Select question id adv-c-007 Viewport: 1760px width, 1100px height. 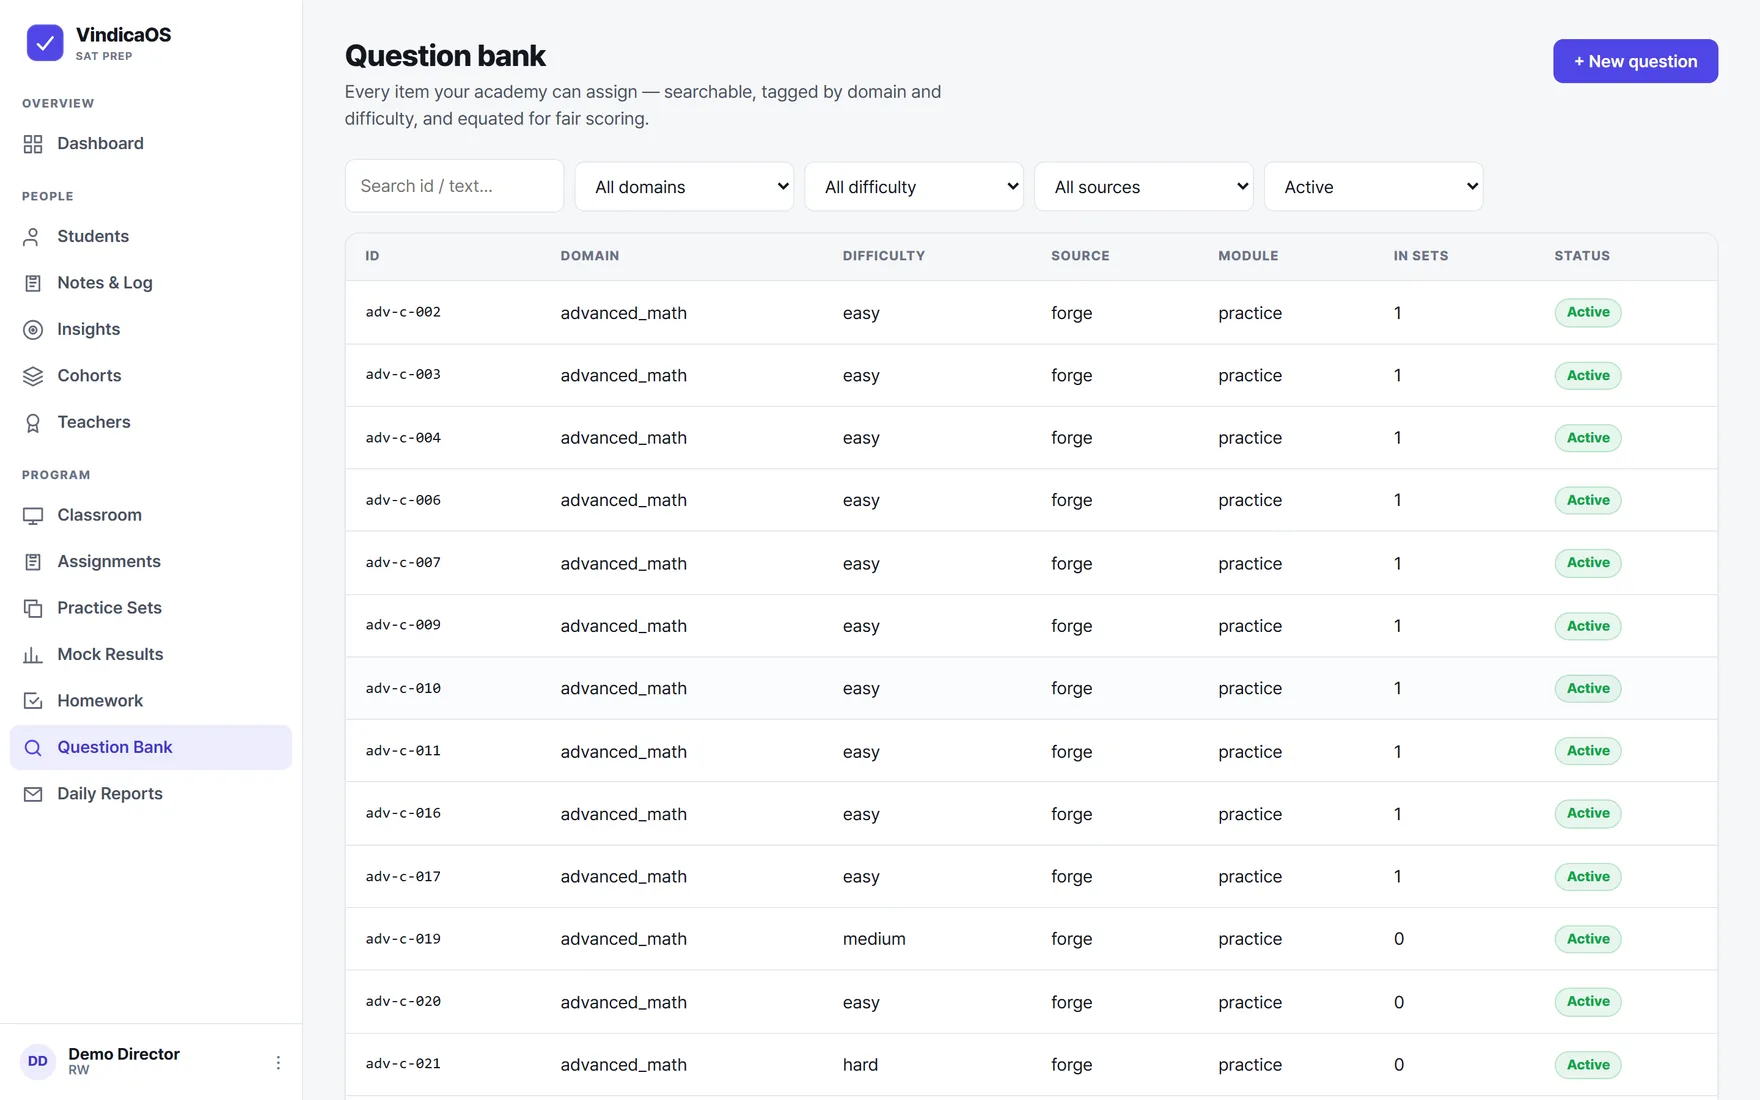(x=403, y=563)
